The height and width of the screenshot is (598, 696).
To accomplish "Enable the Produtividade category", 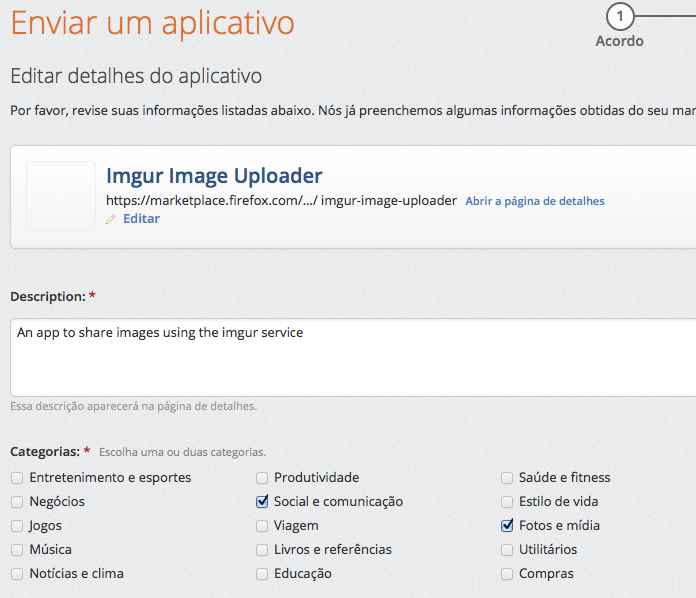I will tap(262, 478).
